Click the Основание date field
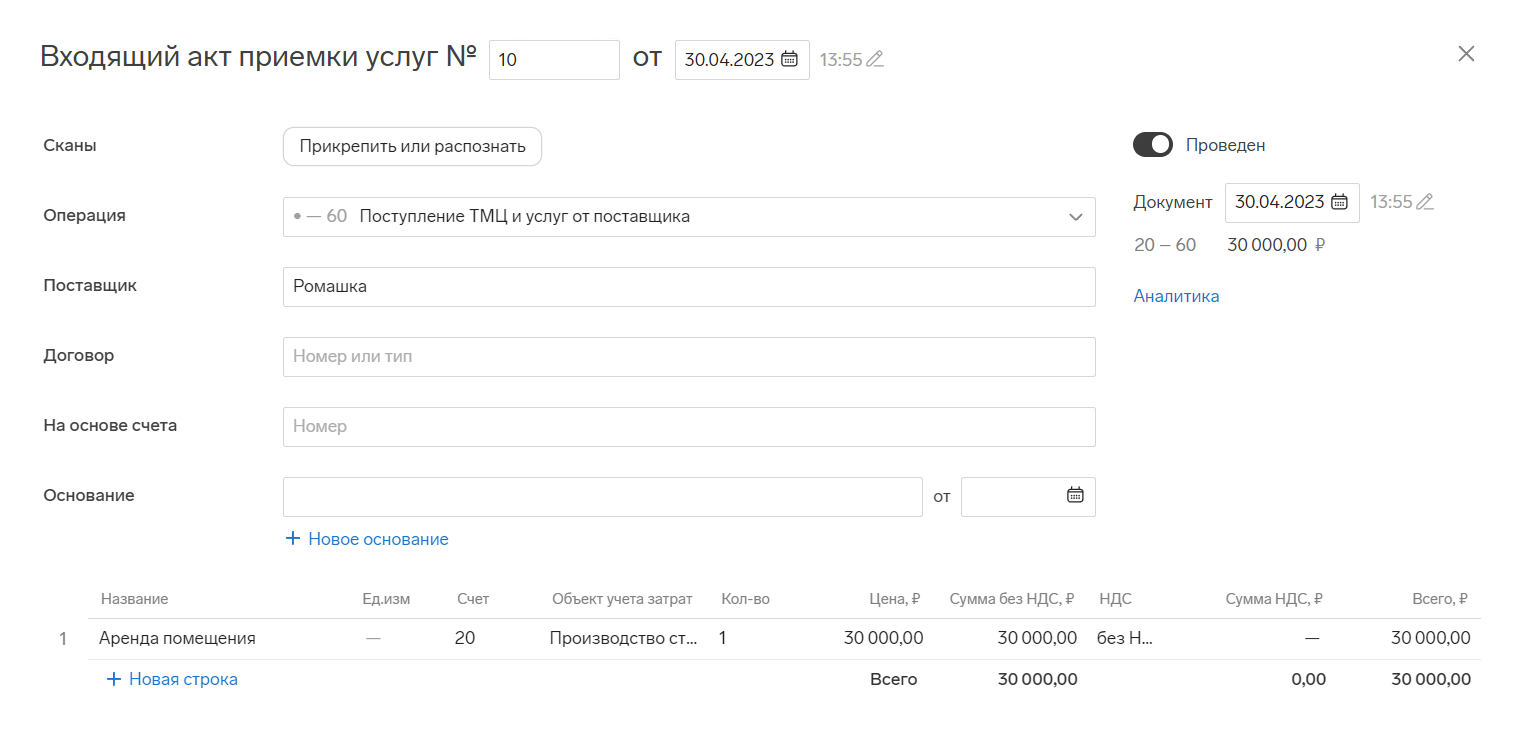The width and height of the screenshot is (1516, 734). [1028, 497]
